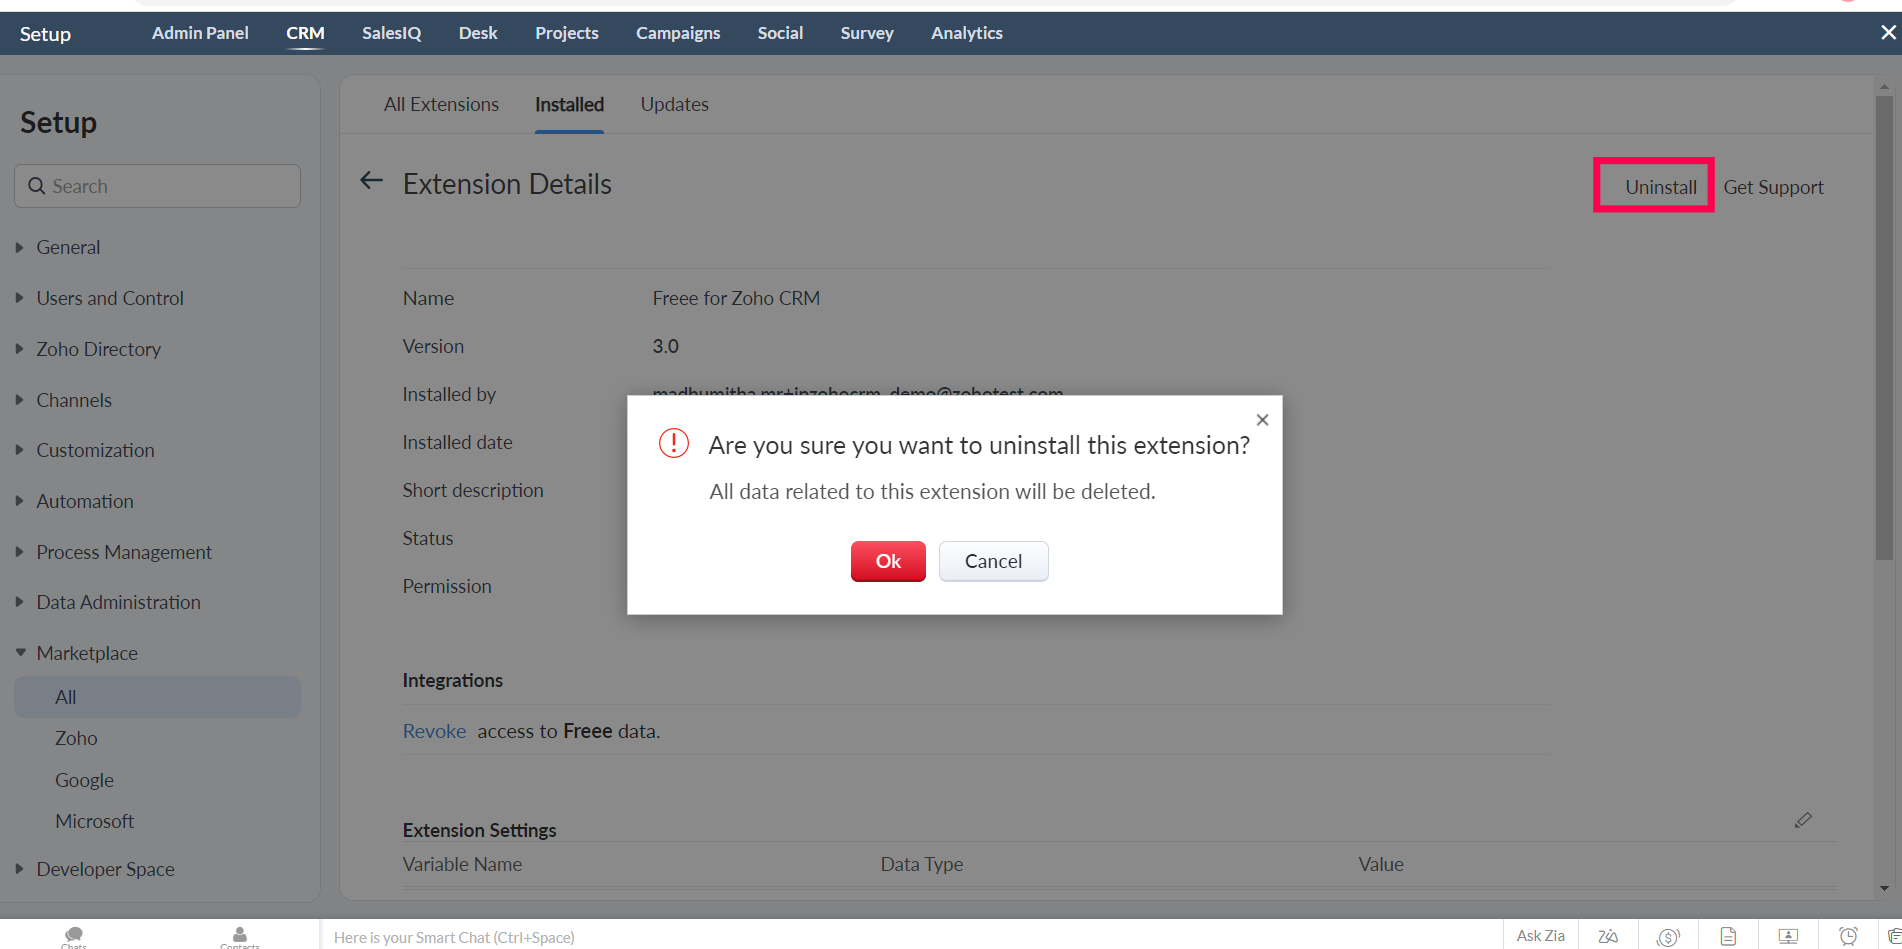This screenshot has height=949, width=1902.
Task: Expand the Automation section
Action: (85, 501)
